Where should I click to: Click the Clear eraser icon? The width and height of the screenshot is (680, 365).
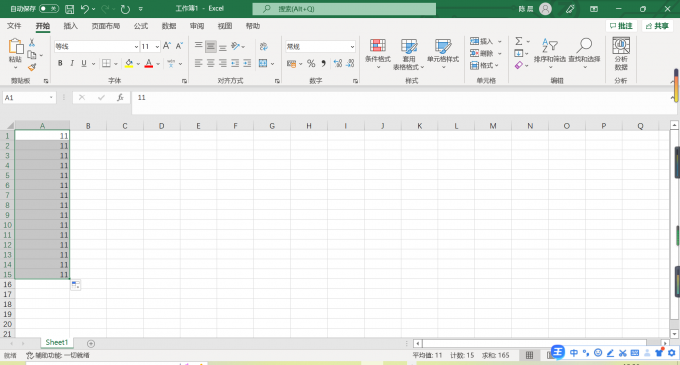click(x=519, y=65)
